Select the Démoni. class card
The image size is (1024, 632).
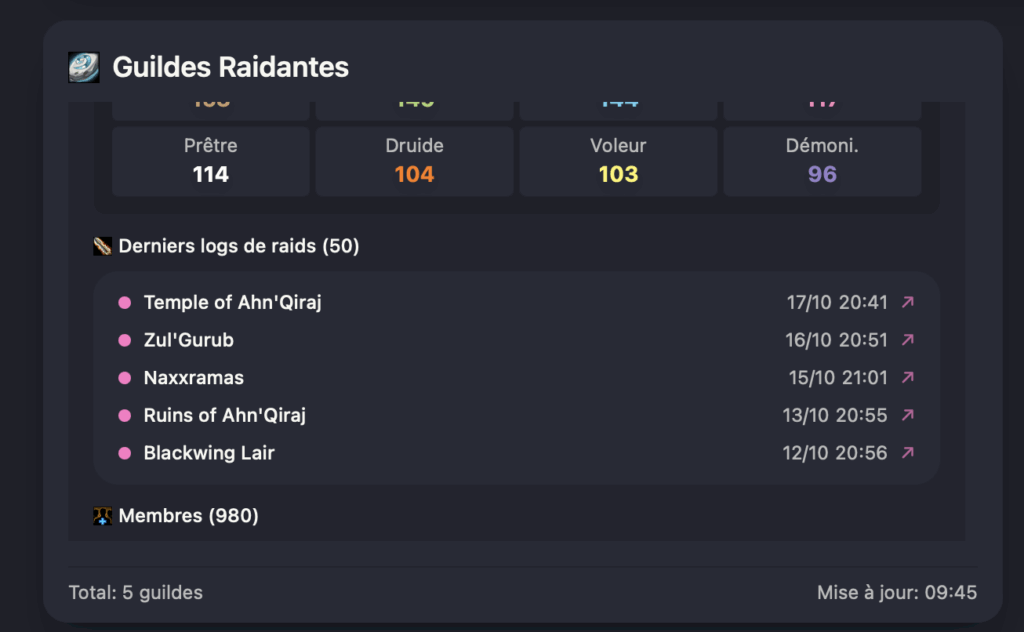click(822, 161)
